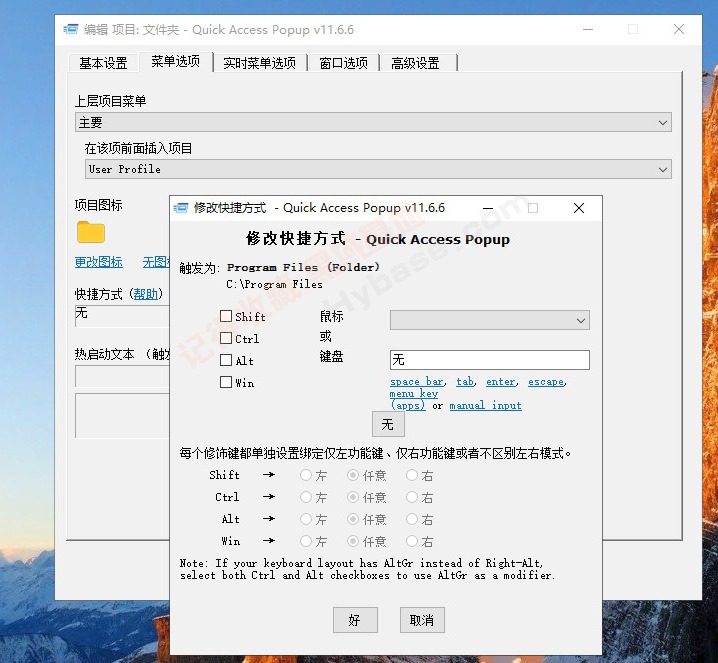Click the 快捷方式 field showing 无
This screenshot has width=718, height=663.
point(122,315)
